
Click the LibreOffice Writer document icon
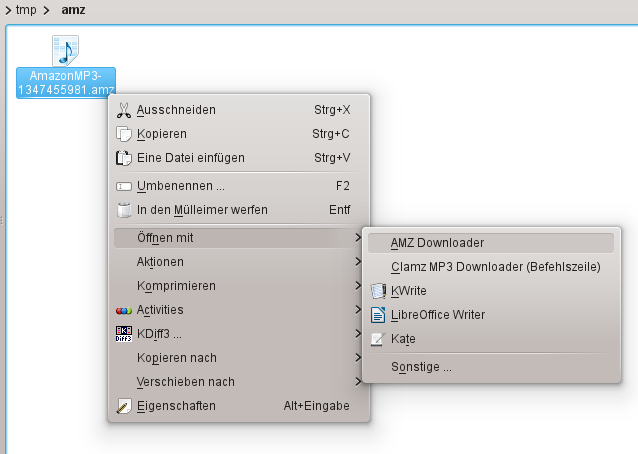378,315
